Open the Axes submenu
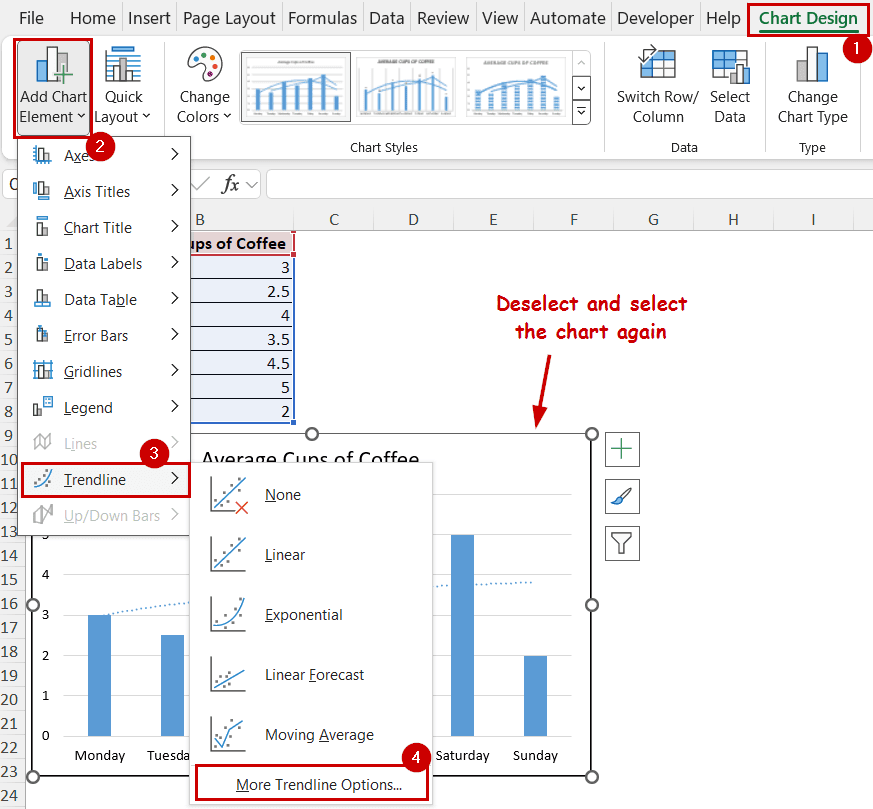 [x=104, y=155]
